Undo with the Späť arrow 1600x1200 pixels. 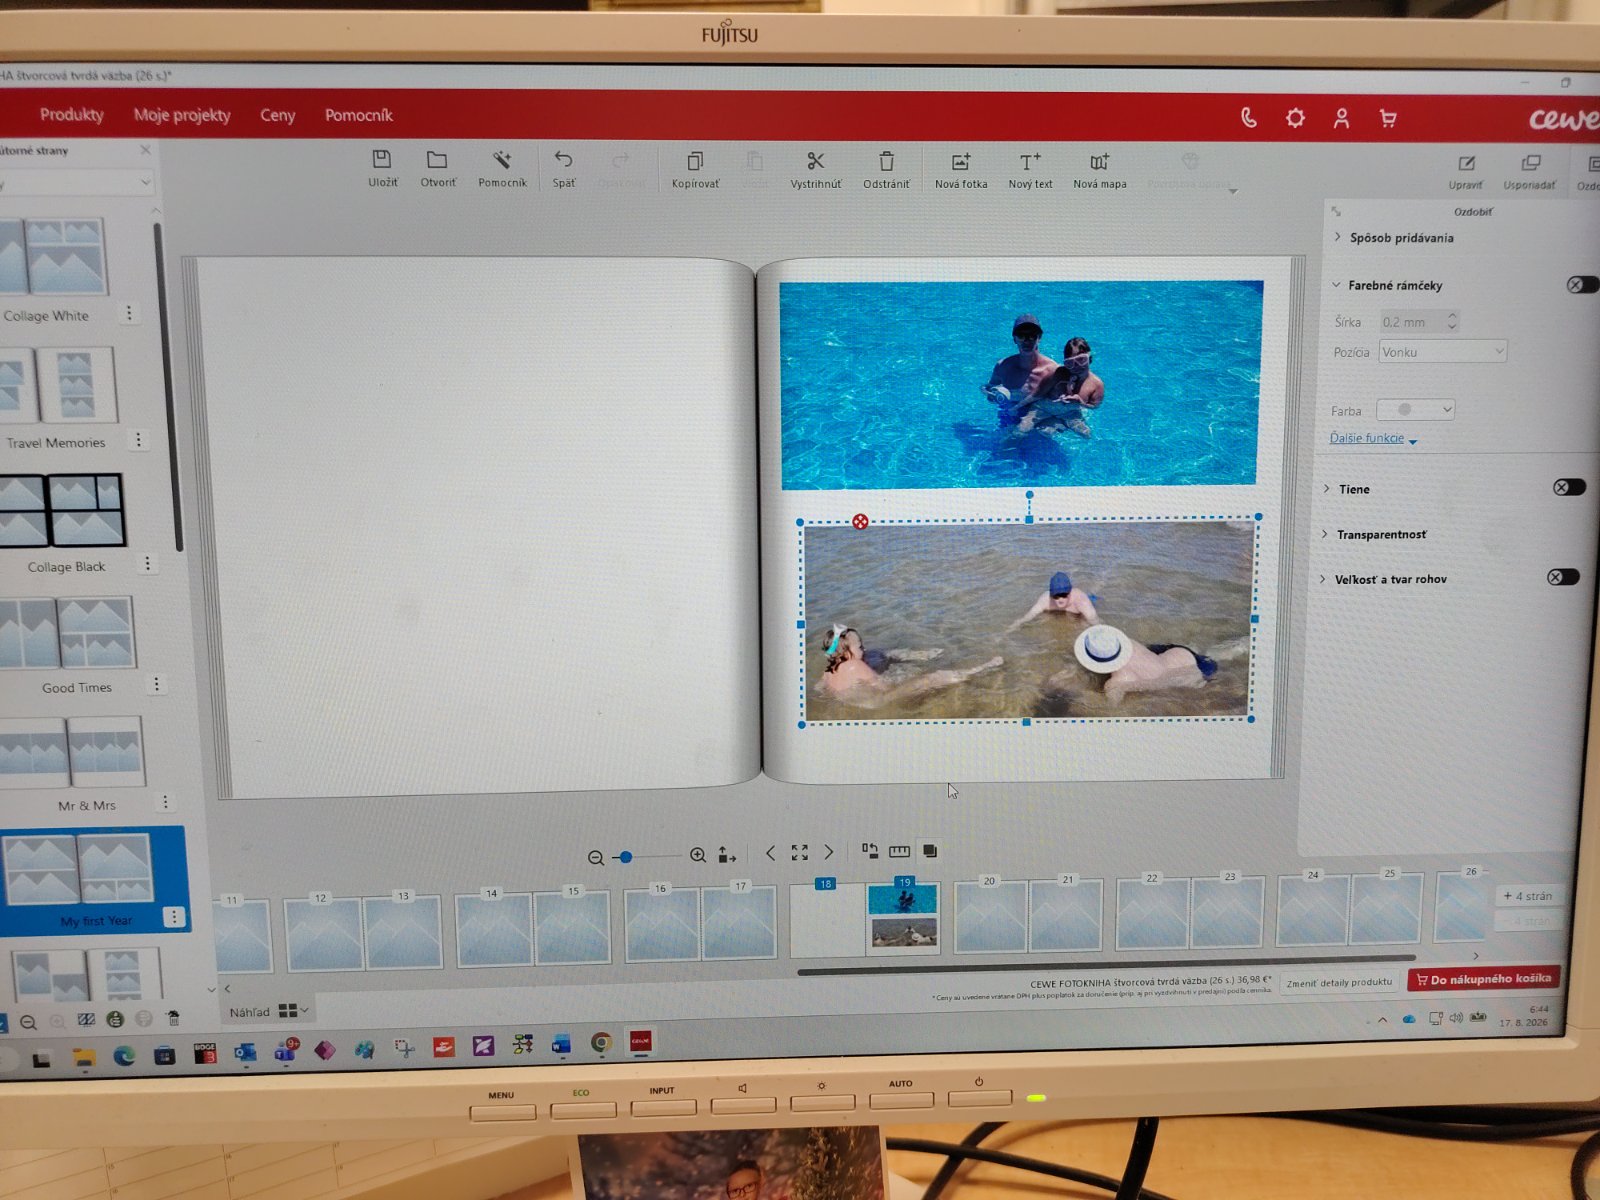click(564, 168)
